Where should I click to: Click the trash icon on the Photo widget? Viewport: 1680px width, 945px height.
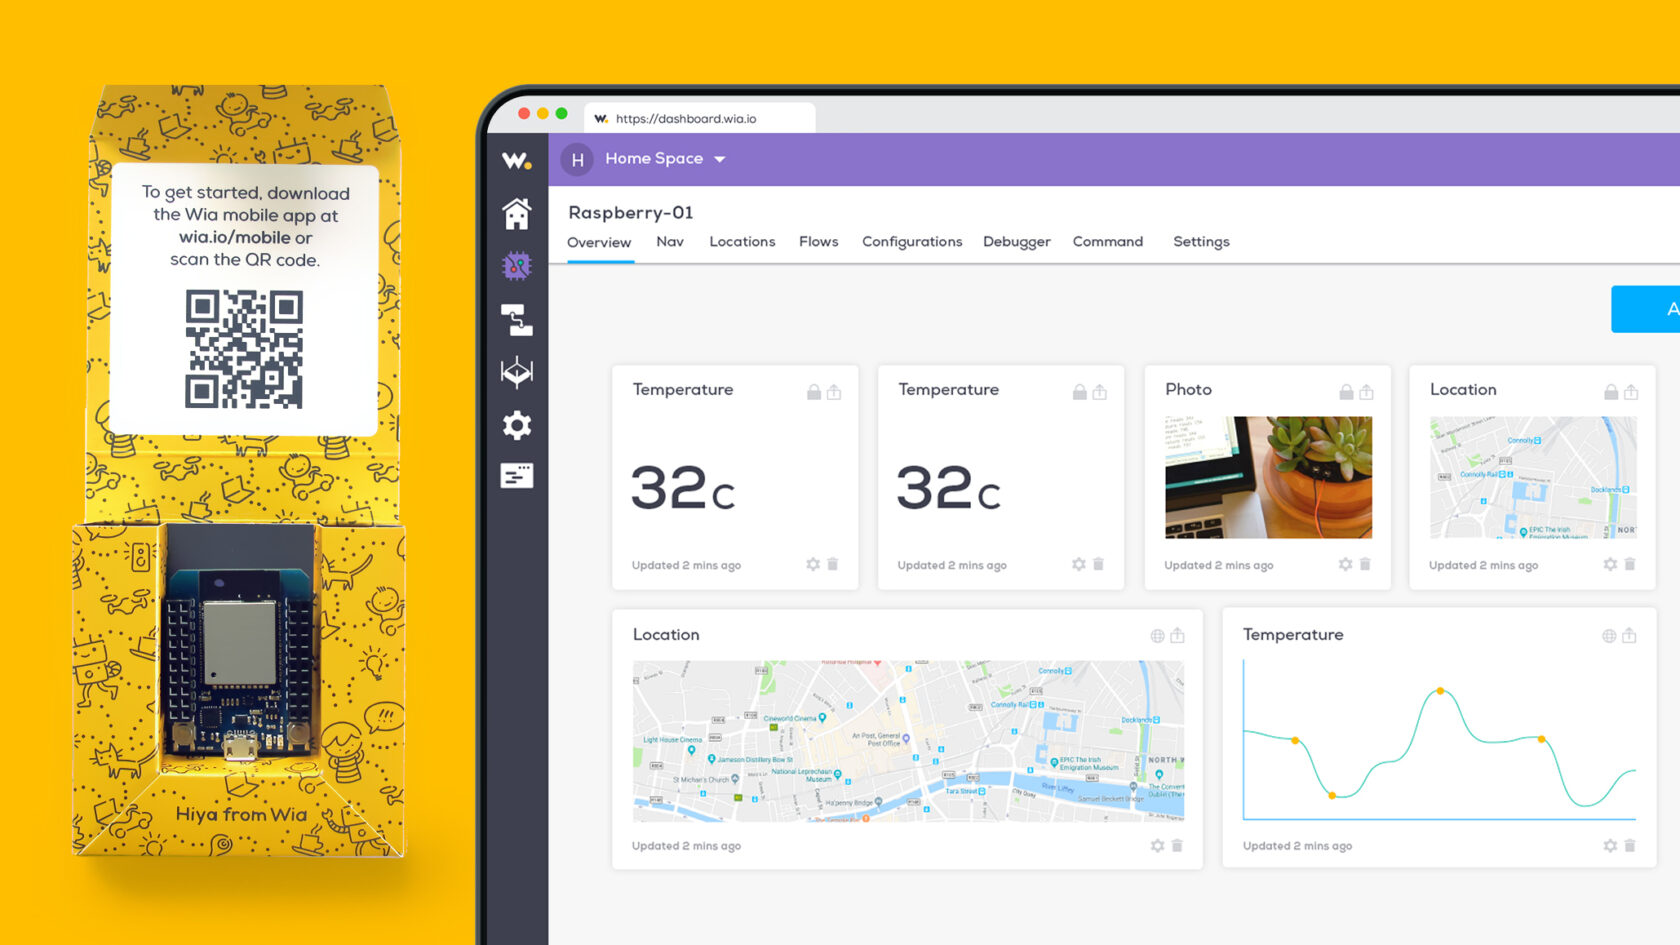1365,565
